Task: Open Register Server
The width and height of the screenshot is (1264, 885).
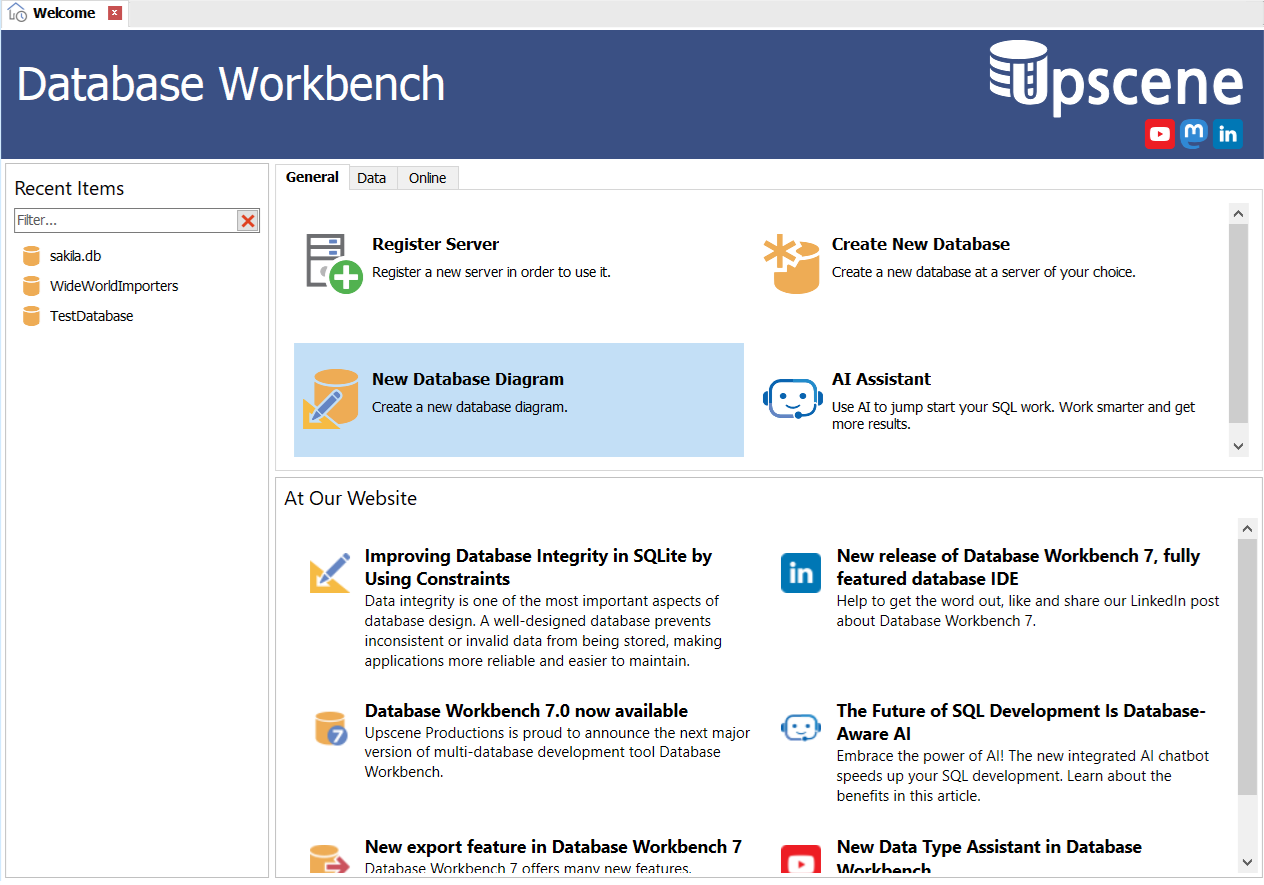Action: click(x=435, y=244)
